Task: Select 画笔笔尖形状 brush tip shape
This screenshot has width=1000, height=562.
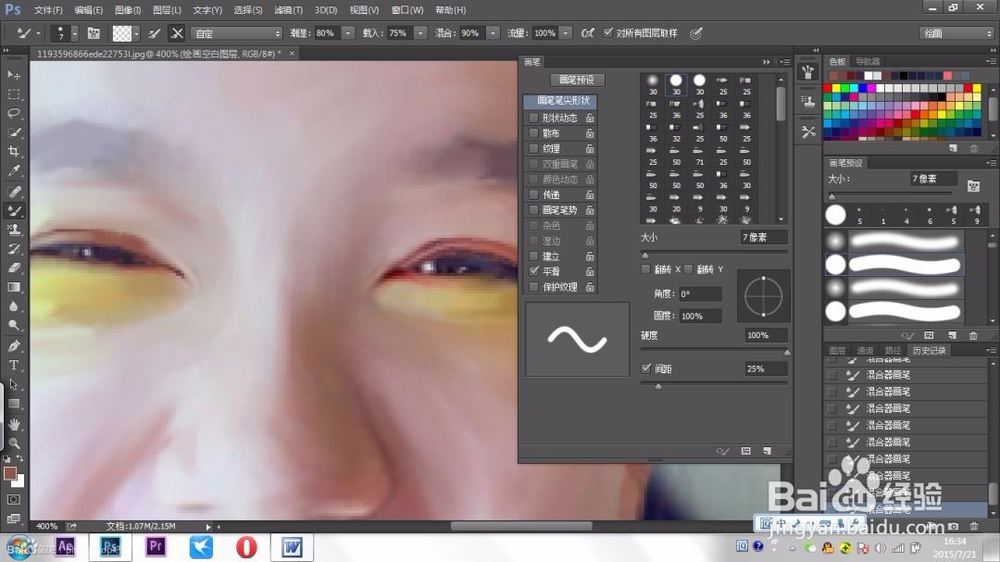Action: tap(561, 101)
